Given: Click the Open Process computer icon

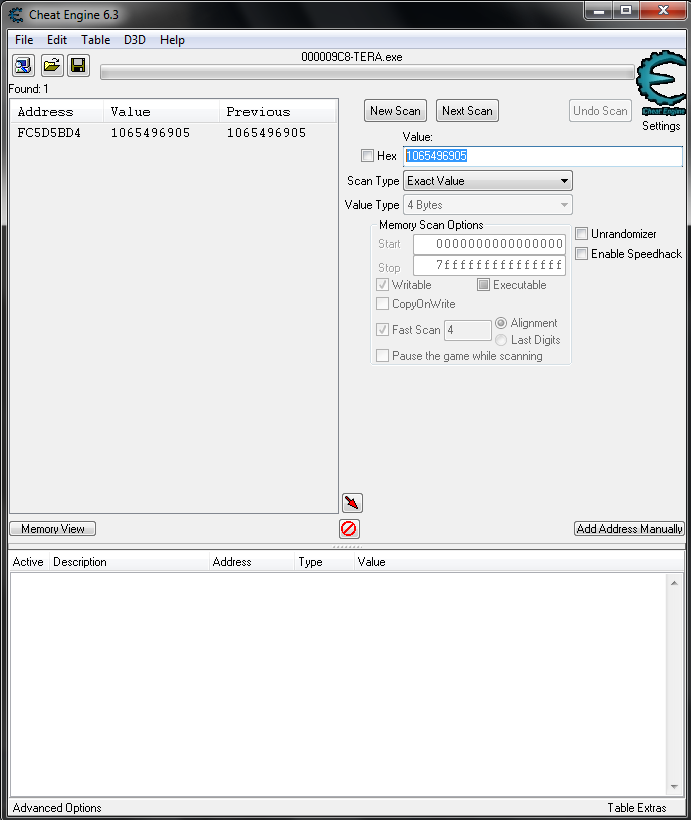Looking at the screenshot, I should coord(23,66).
